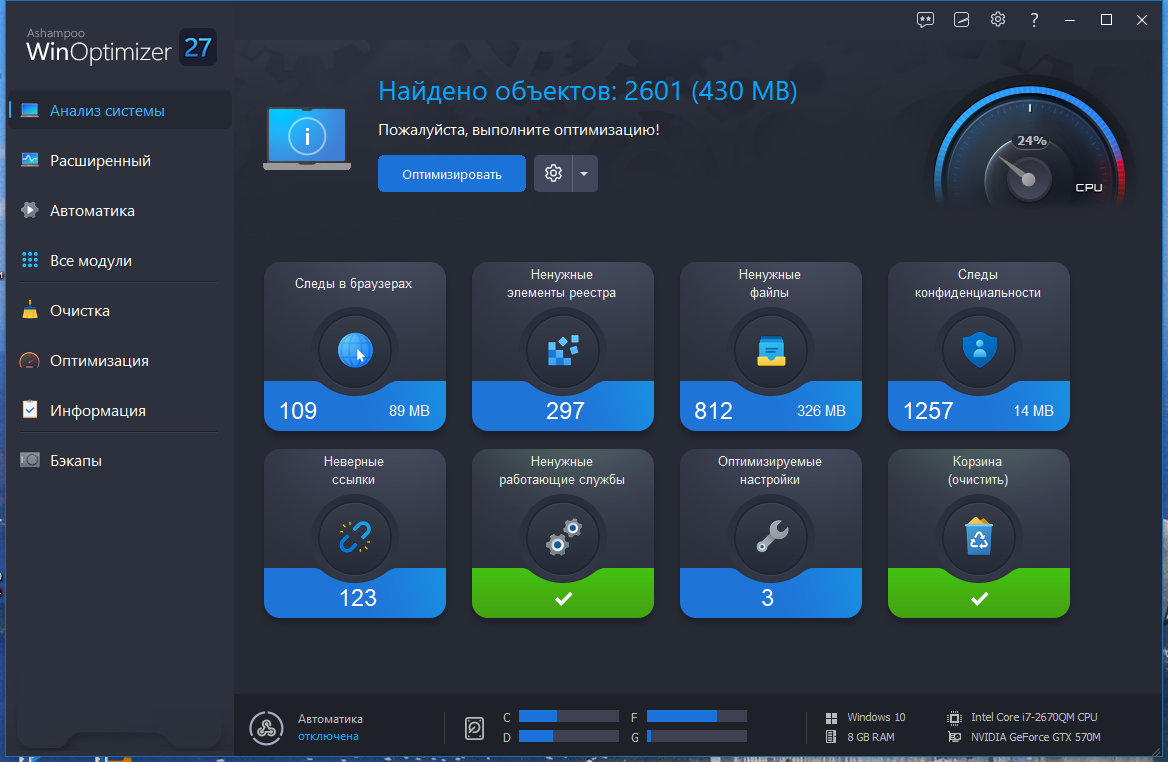Click the unnecessary registry entries icon

coord(563,350)
